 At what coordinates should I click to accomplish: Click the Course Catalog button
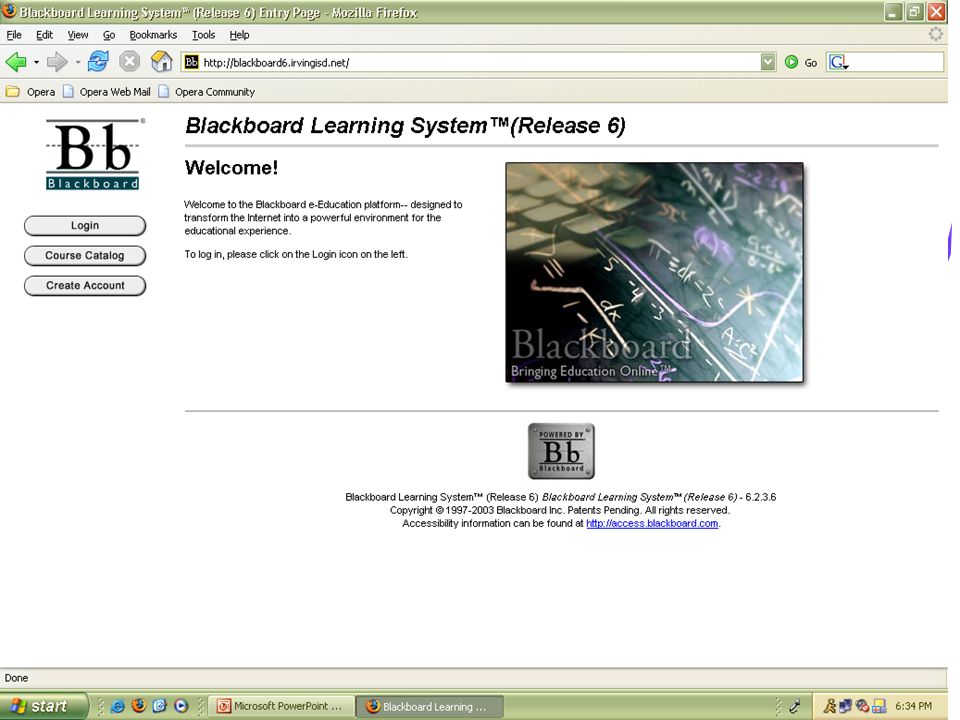click(x=85, y=255)
